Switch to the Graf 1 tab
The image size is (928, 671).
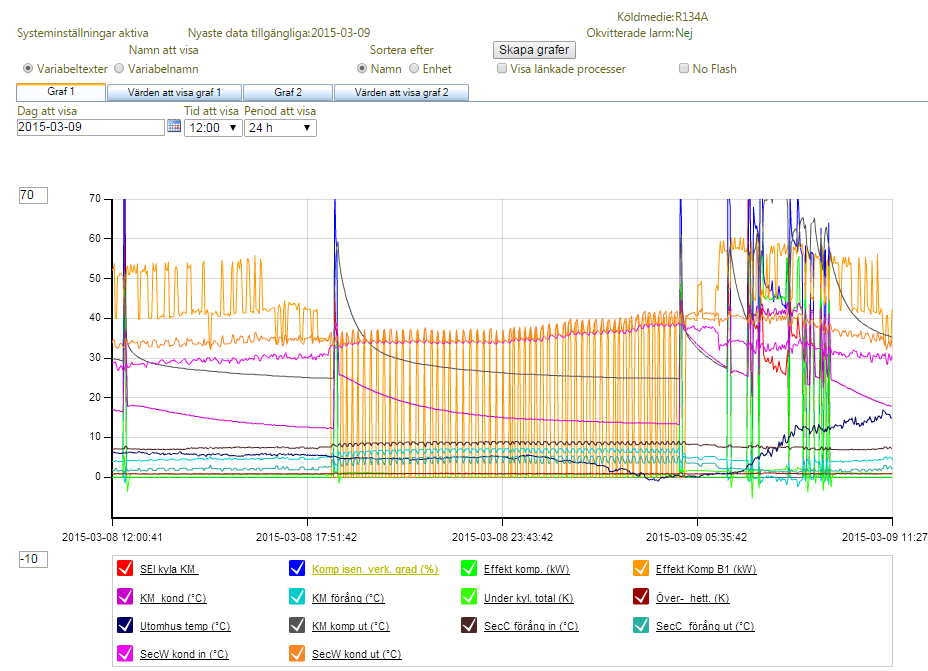[61, 92]
